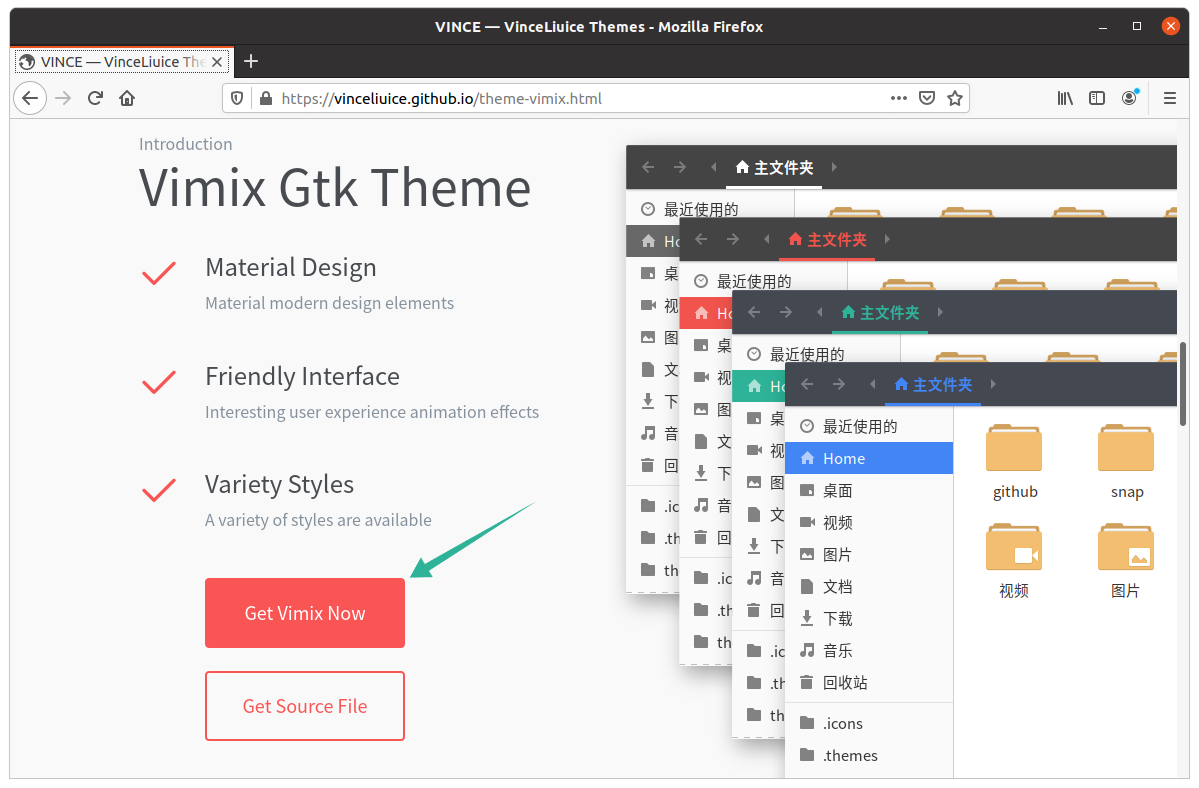Viewport: 1199px width, 788px height.
Task: Open .themes folder bookmark
Action: pyautogui.click(x=869, y=756)
